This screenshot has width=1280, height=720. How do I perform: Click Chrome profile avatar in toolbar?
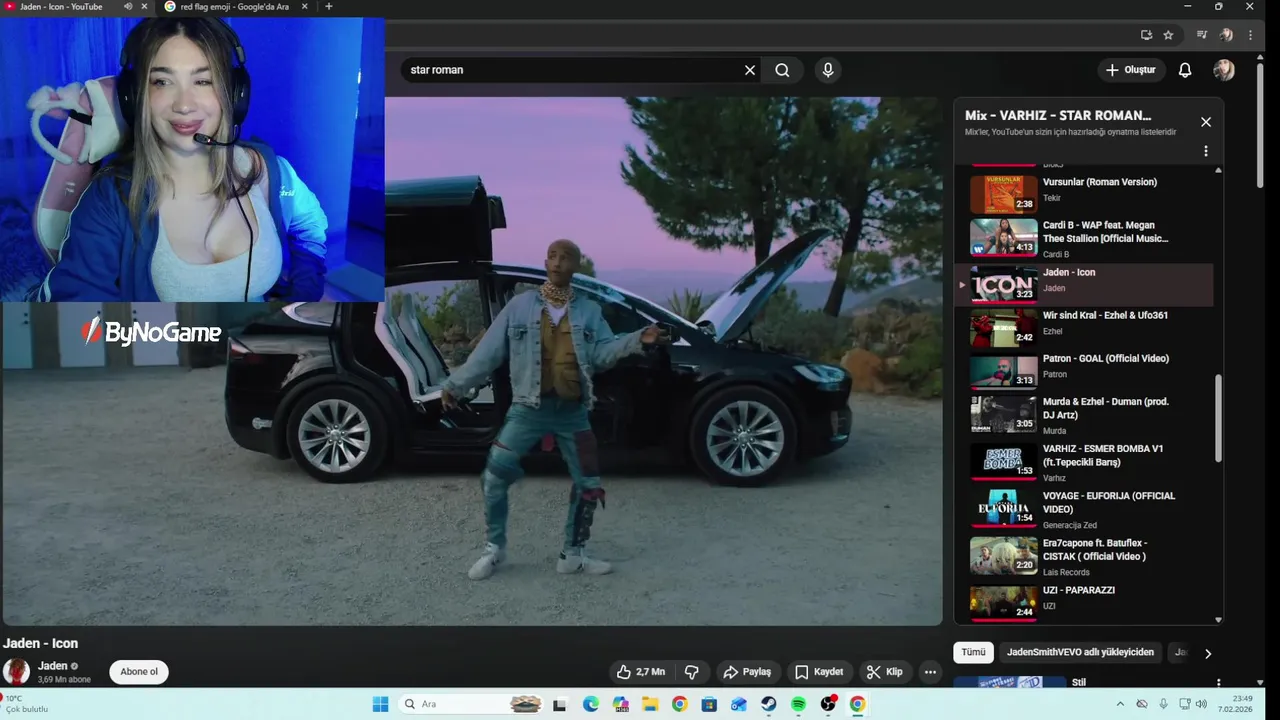tap(1226, 35)
